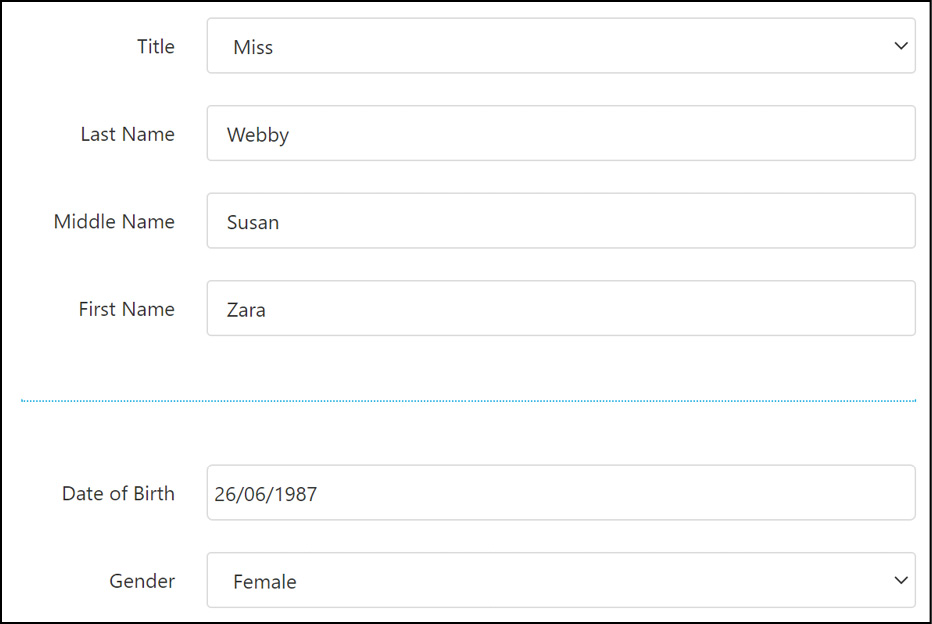Screen dimensions: 932x624
Task: Expand the Gender combo box
Action: (560, 580)
